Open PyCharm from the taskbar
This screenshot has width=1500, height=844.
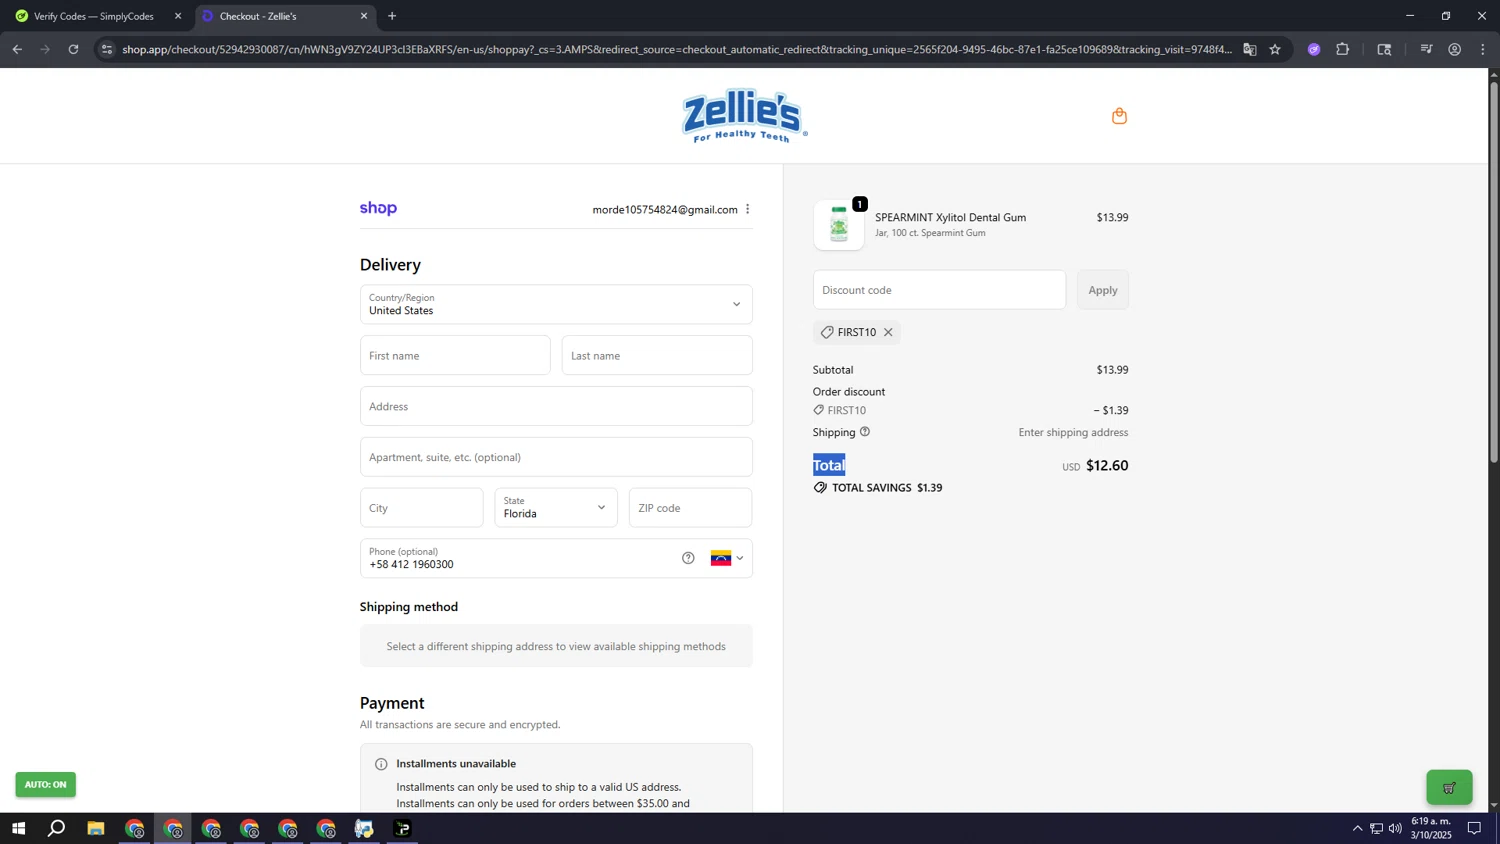(x=402, y=828)
